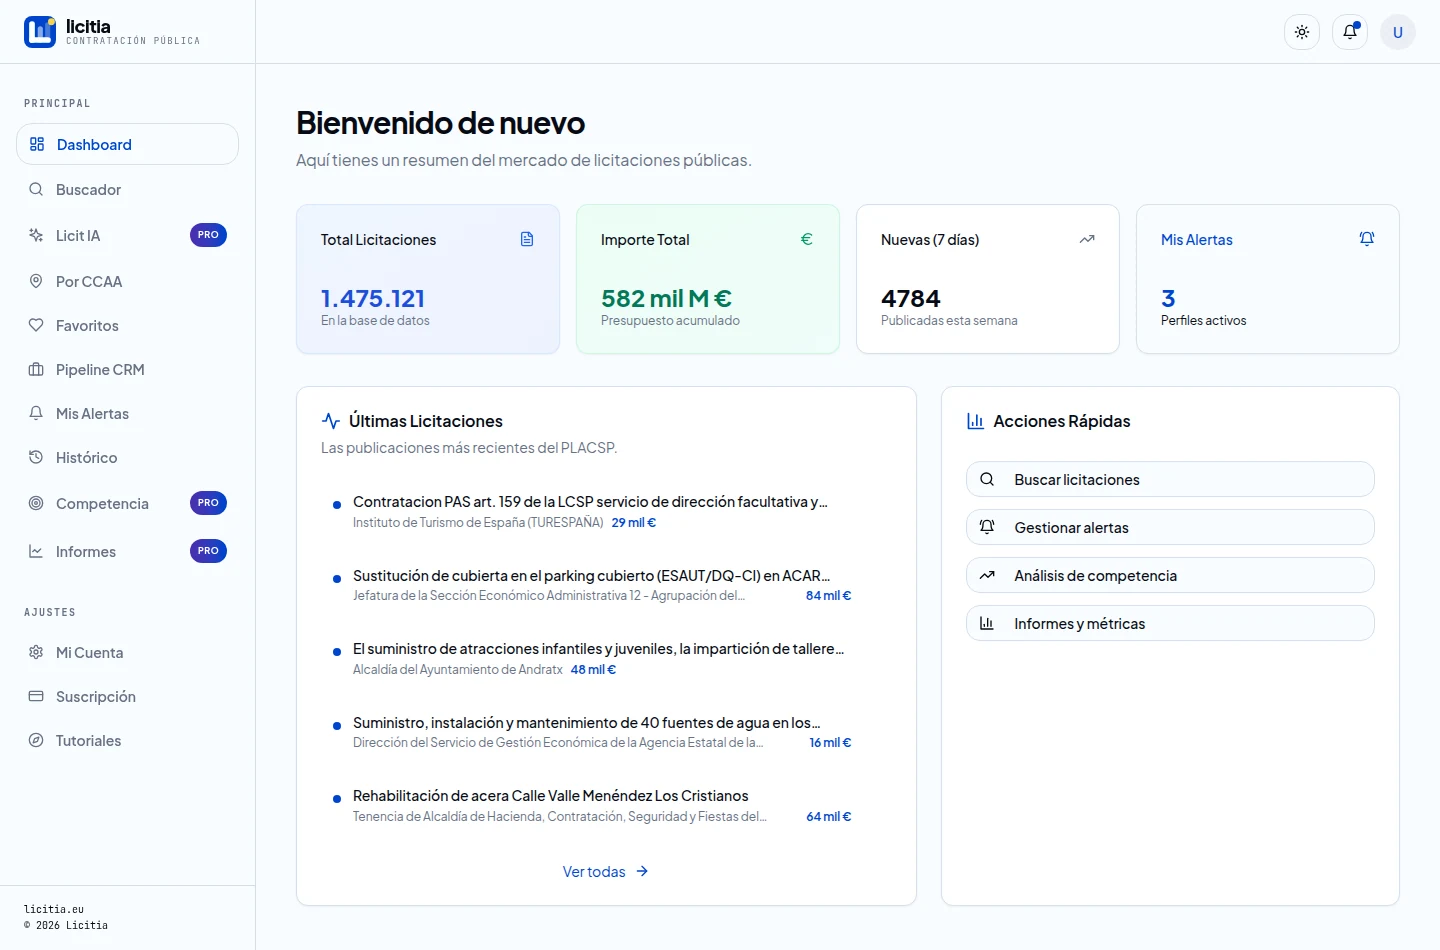Click the Licitia logo icon
Image resolution: width=1440 pixels, height=950 pixels.
tap(40, 32)
